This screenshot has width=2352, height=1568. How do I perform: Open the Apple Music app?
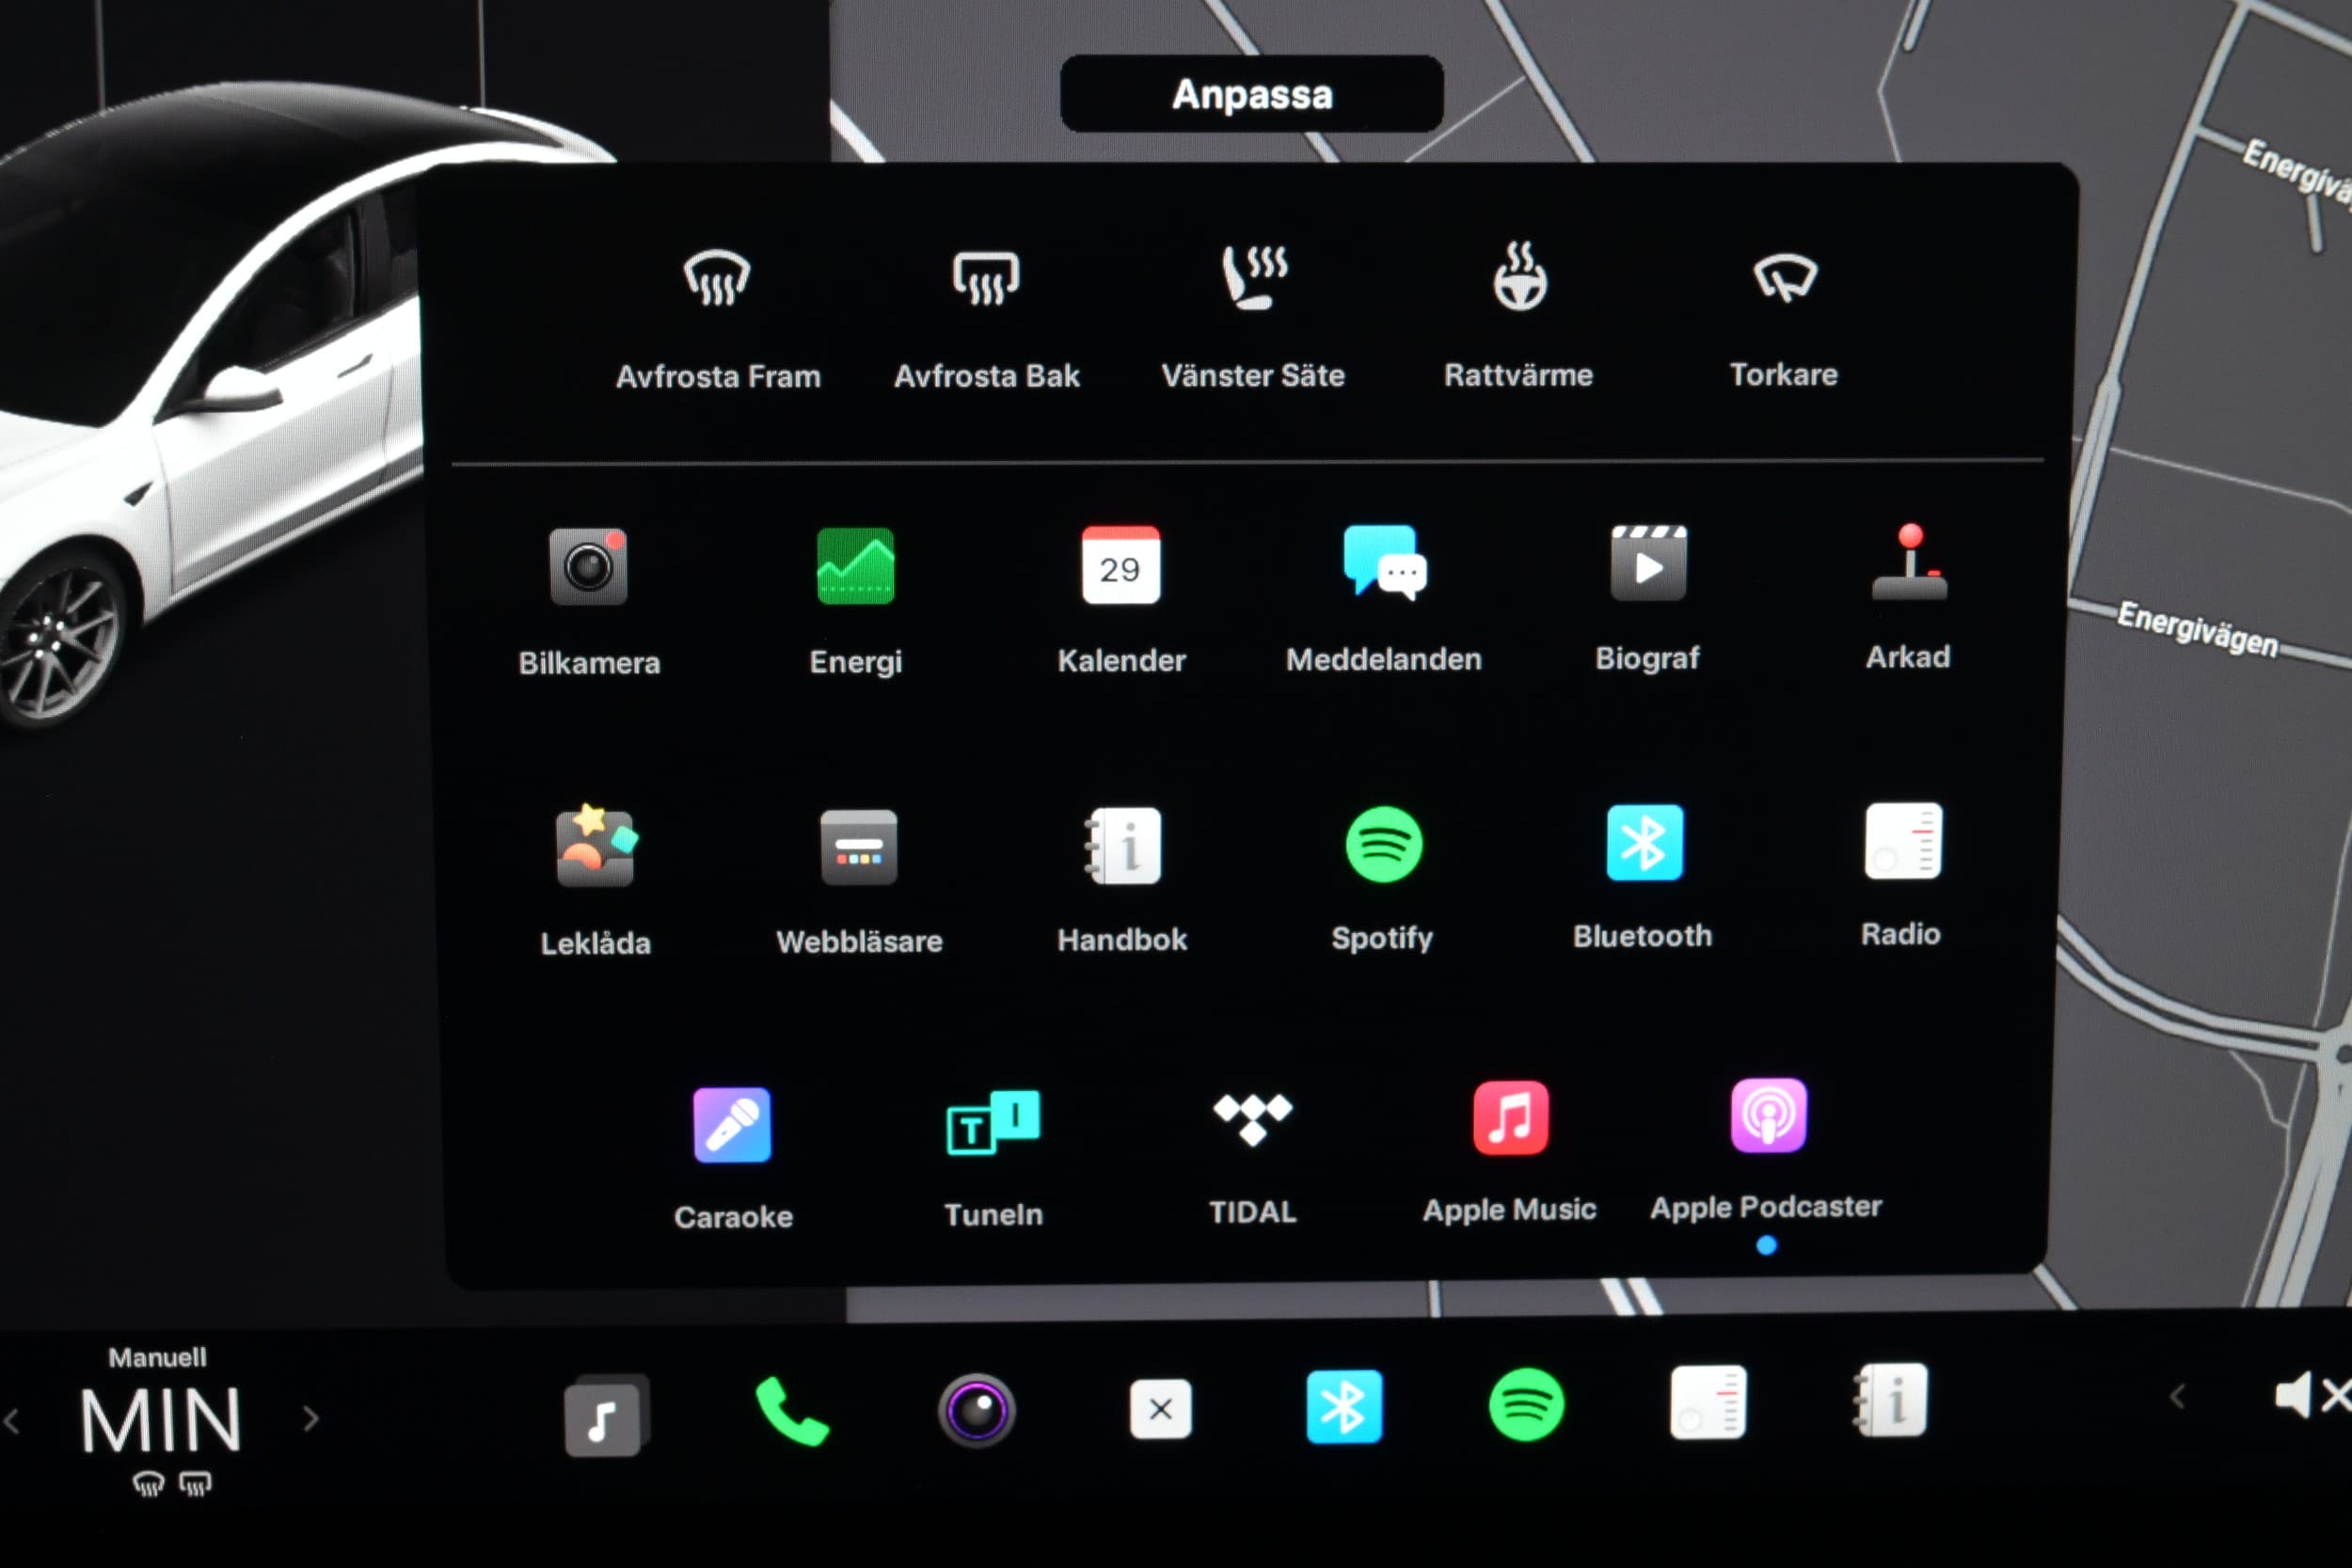point(1510,1152)
